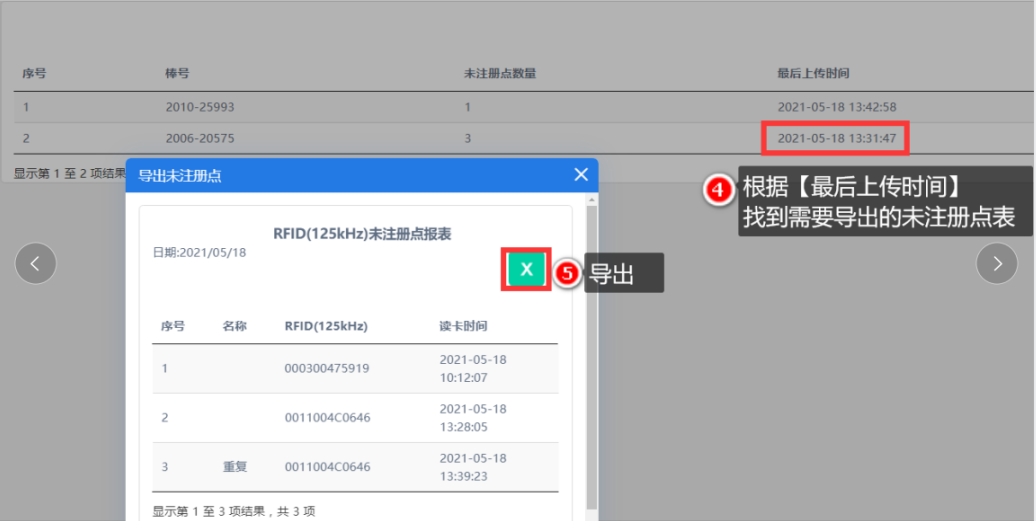Click the dialog's vertical scrollbar
This screenshot has width=1036, height=521.
pyautogui.click(x=591, y=350)
